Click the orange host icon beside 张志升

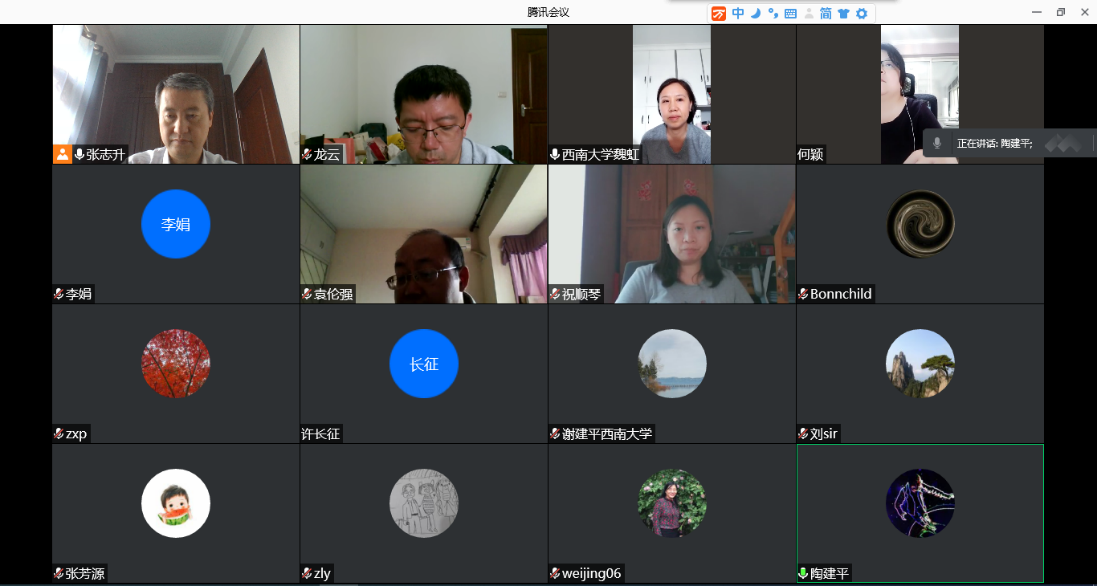tap(62, 154)
